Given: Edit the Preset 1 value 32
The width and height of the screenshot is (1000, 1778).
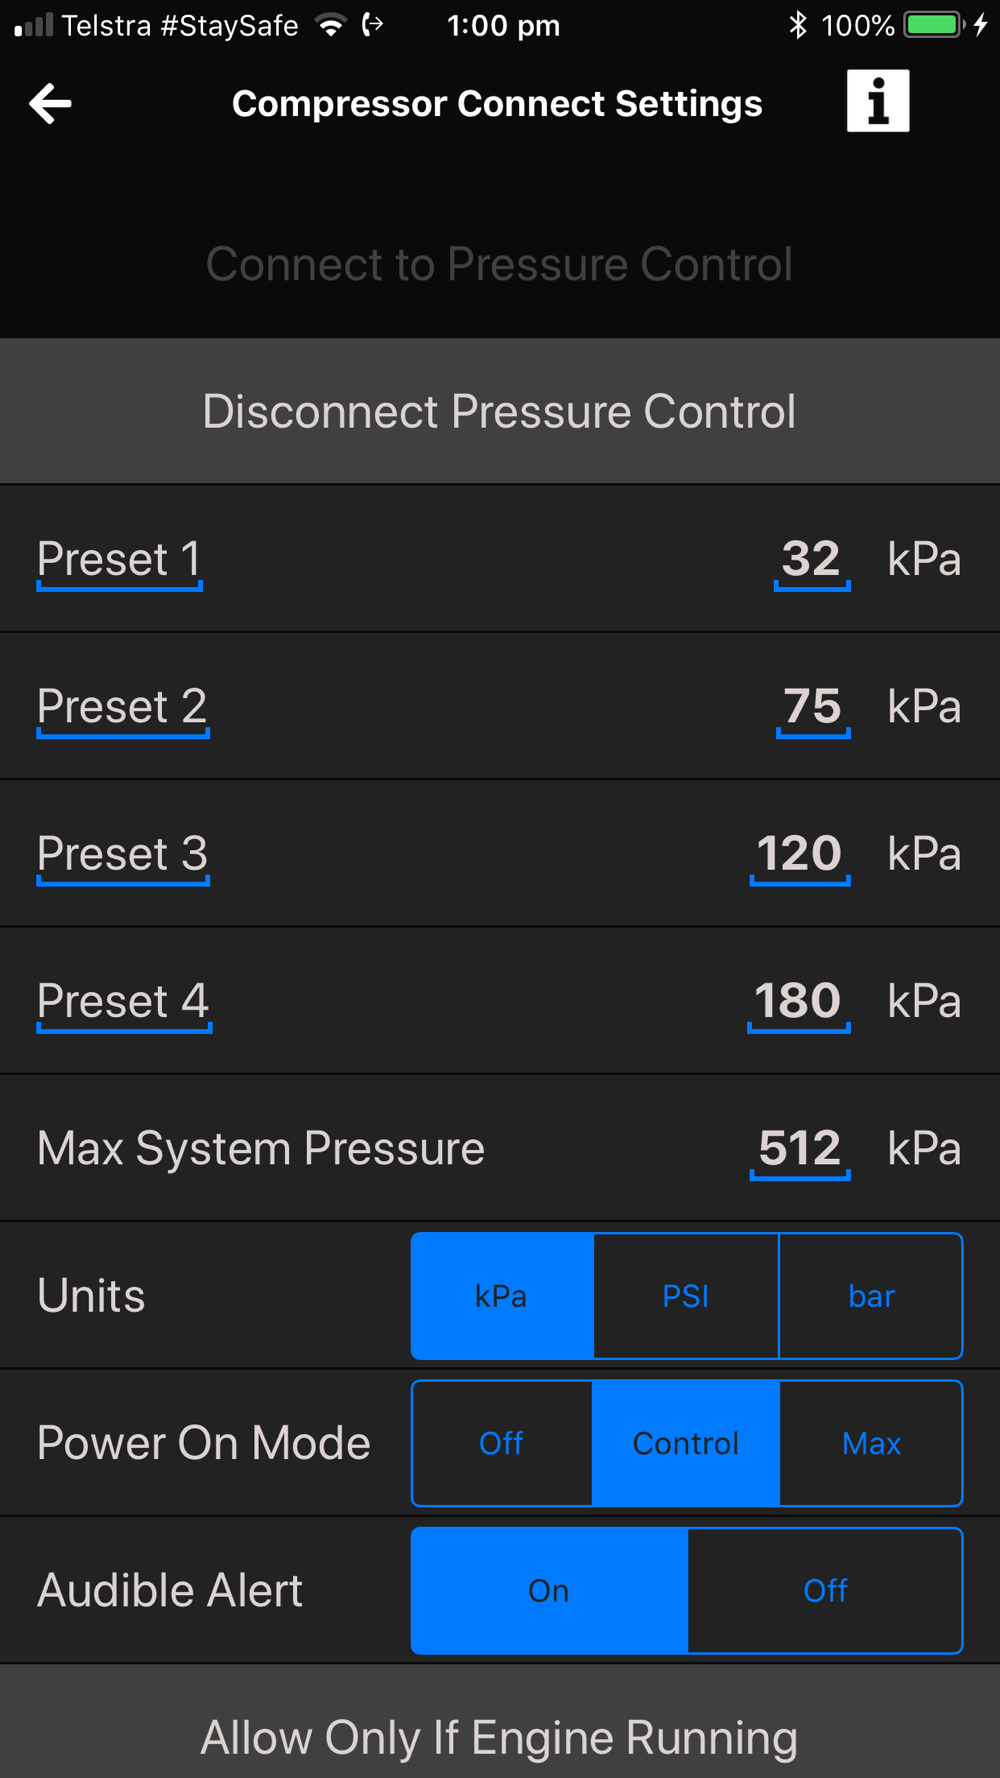Looking at the screenshot, I should coord(812,560).
